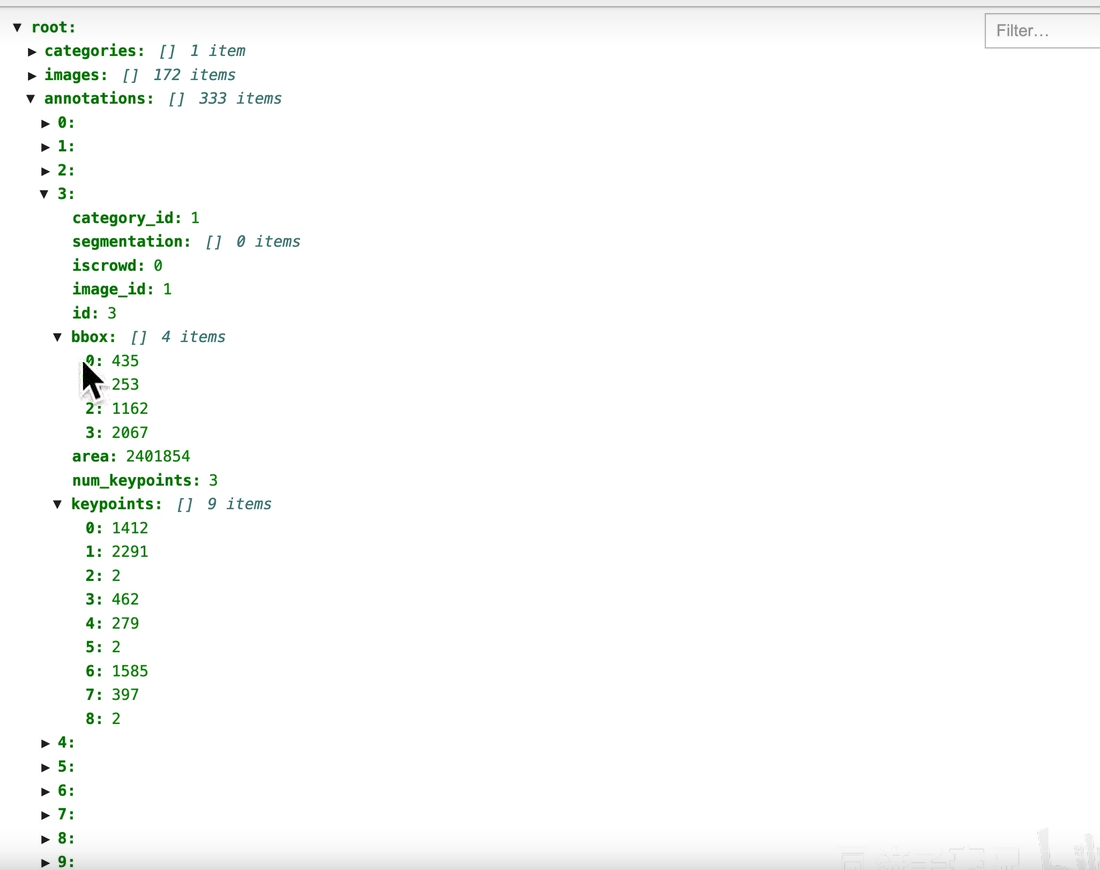Collapse the keypoints array
Viewport: 1100px width, 870px height.
[x=58, y=504]
